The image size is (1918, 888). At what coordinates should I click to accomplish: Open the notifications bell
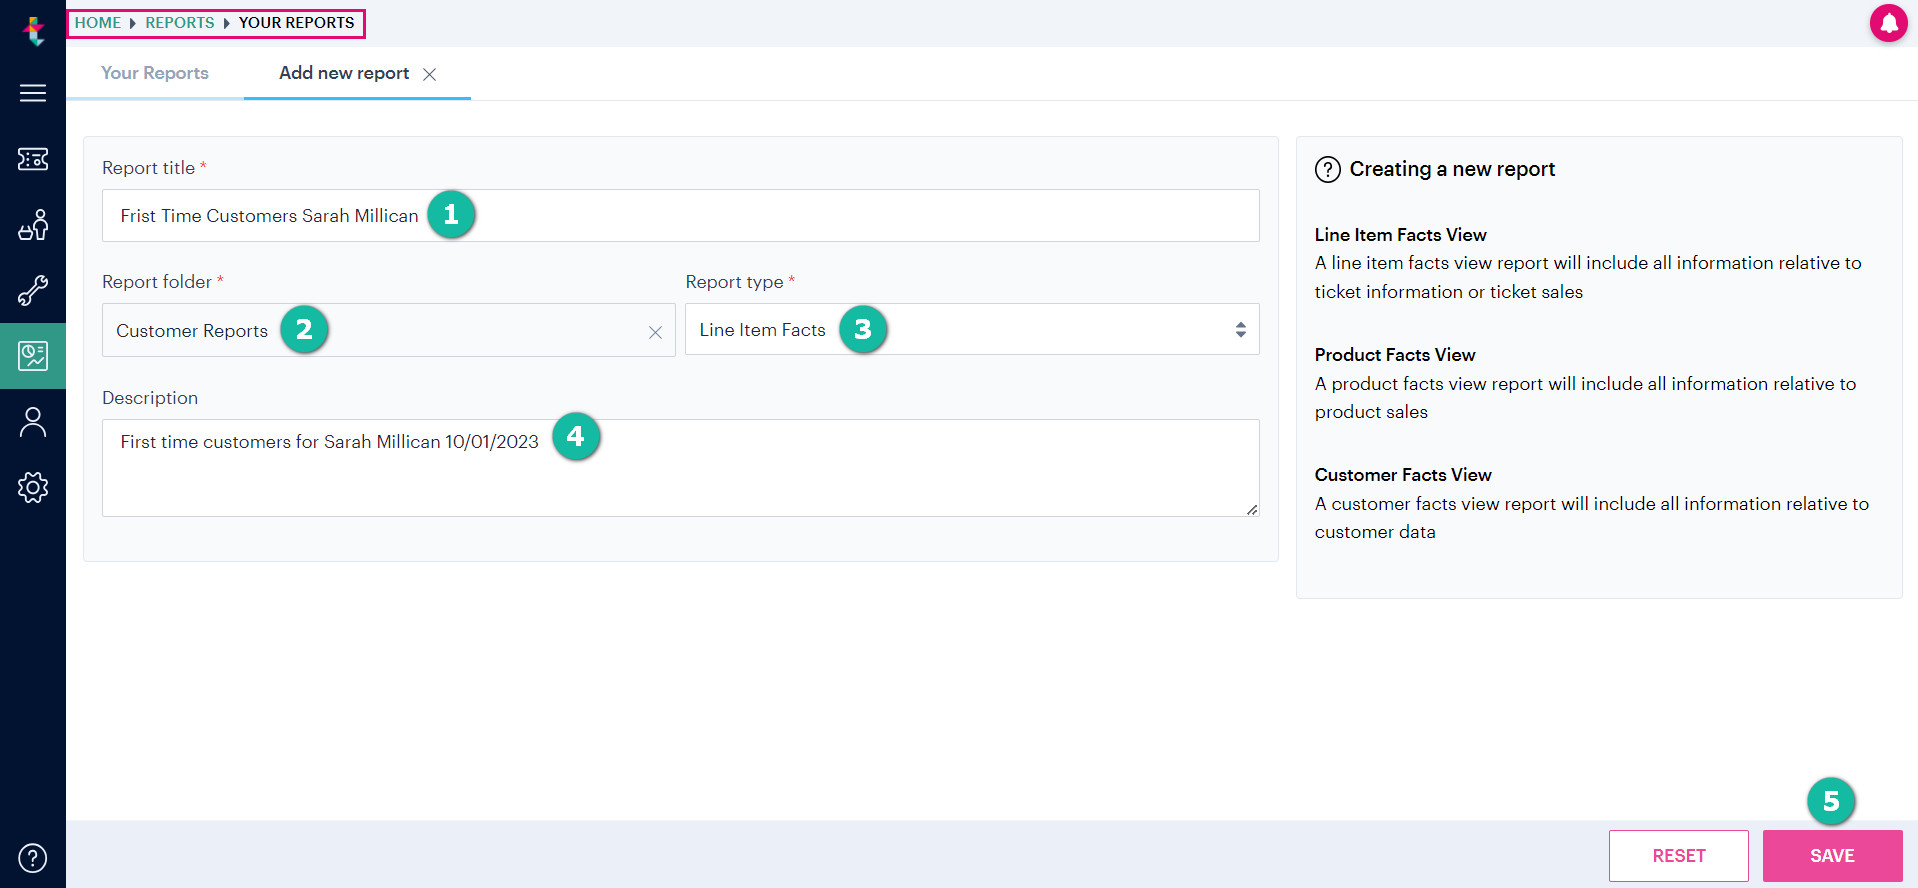coord(1889,23)
